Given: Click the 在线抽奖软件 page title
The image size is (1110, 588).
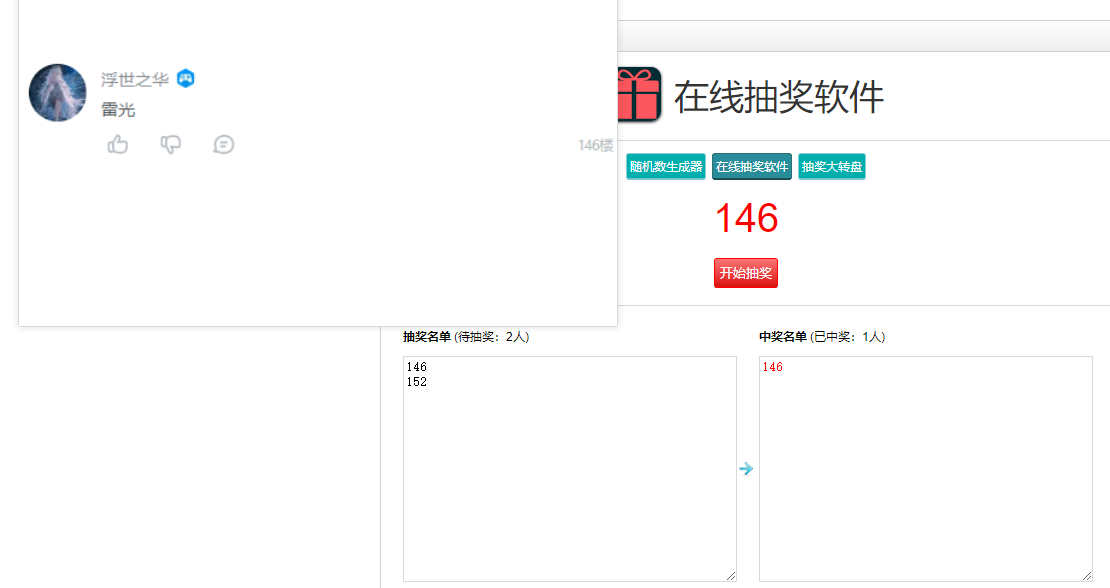Looking at the screenshot, I should pyautogui.click(x=779, y=97).
